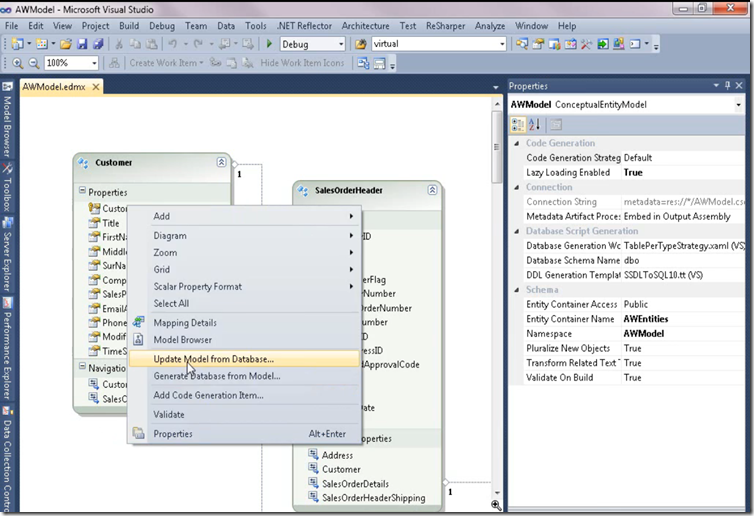754x516 pixels.
Task: Open the ReSharper menu
Action: pyautogui.click(x=445, y=26)
